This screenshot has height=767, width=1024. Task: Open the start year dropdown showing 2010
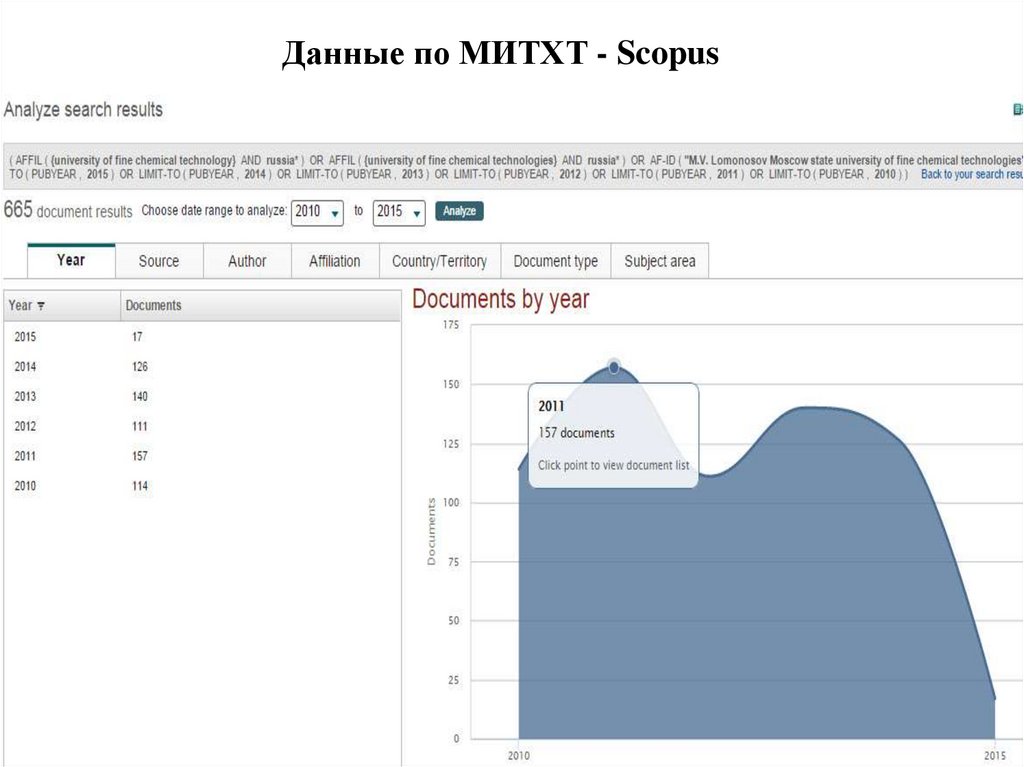[317, 212]
